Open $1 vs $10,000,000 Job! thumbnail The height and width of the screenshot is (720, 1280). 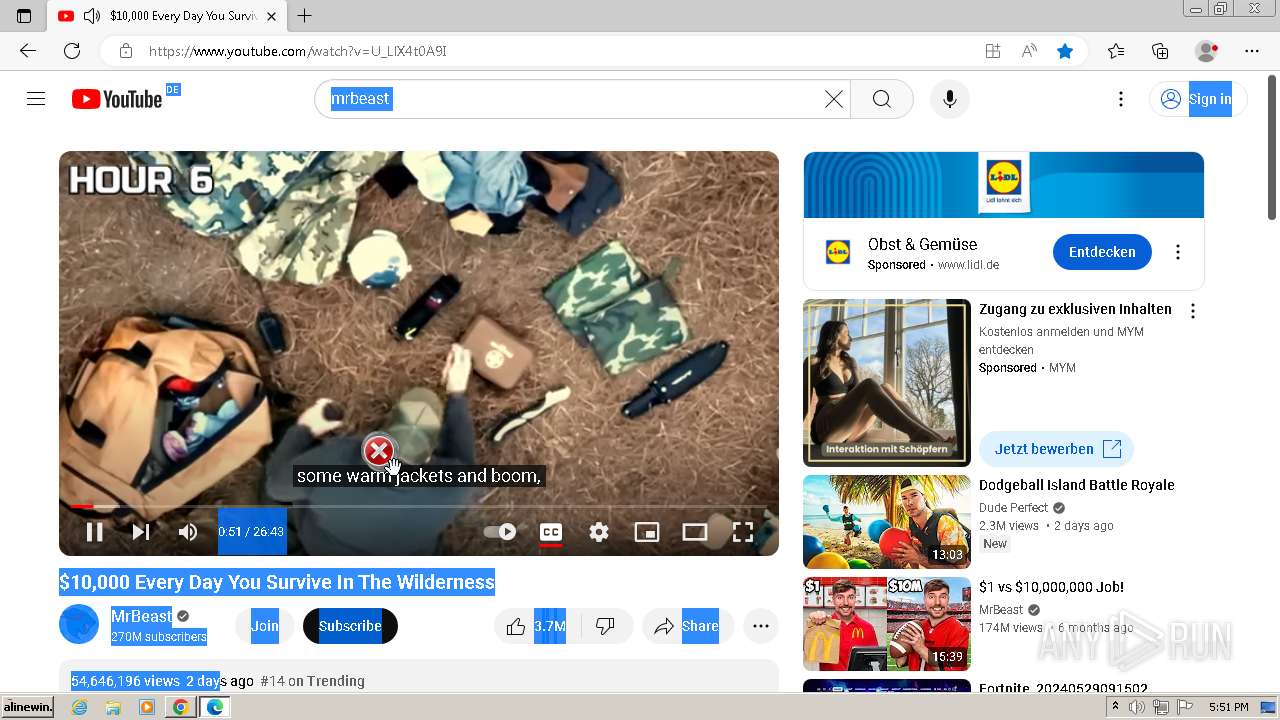click(887, 624)
